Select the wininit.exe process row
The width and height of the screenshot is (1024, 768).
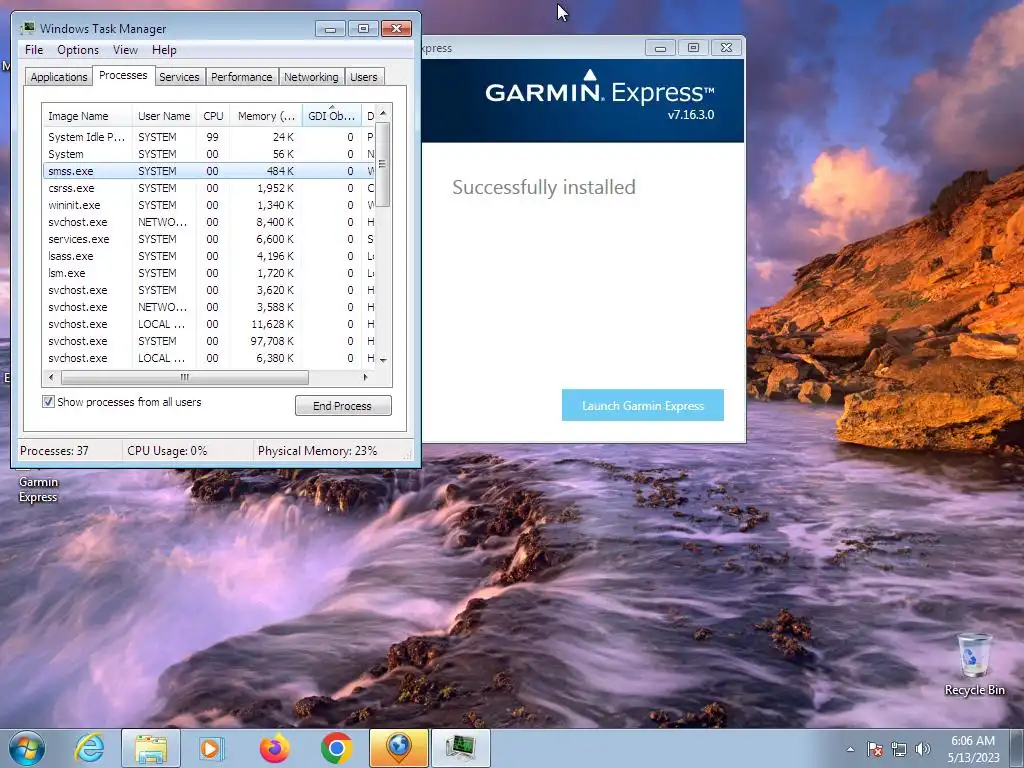[209, 204]
